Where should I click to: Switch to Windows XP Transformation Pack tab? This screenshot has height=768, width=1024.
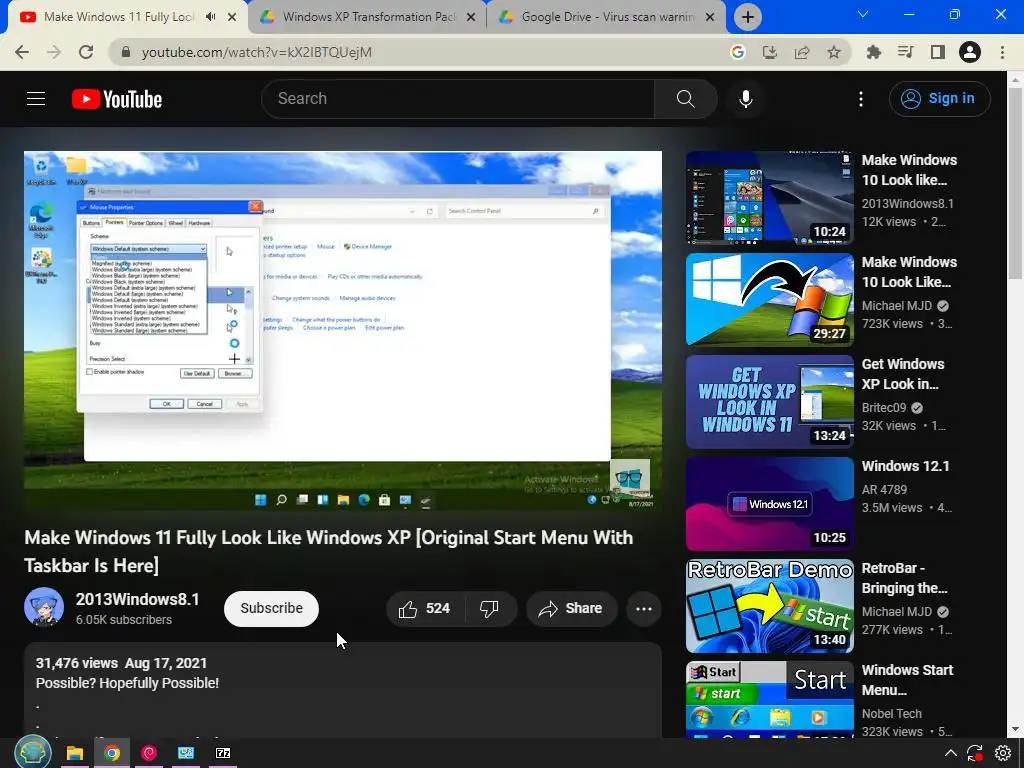click(368, 17)
